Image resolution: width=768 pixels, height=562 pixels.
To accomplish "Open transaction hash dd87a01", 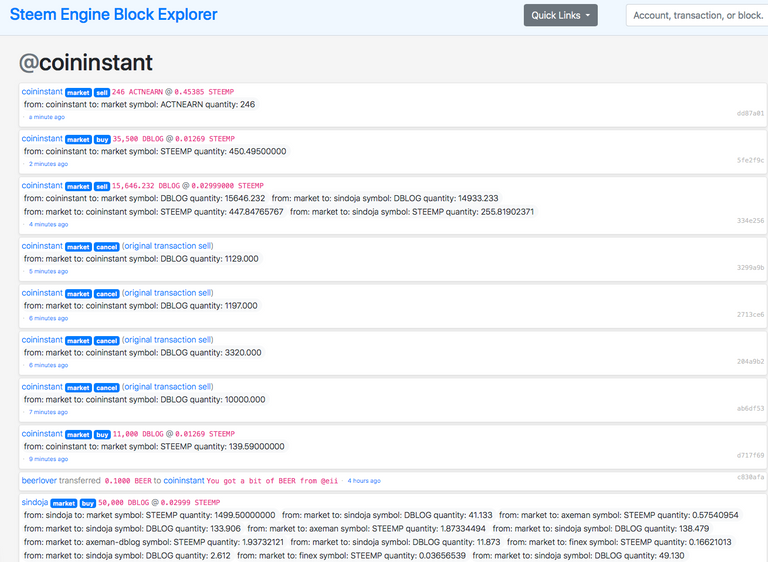I will 750,113.
